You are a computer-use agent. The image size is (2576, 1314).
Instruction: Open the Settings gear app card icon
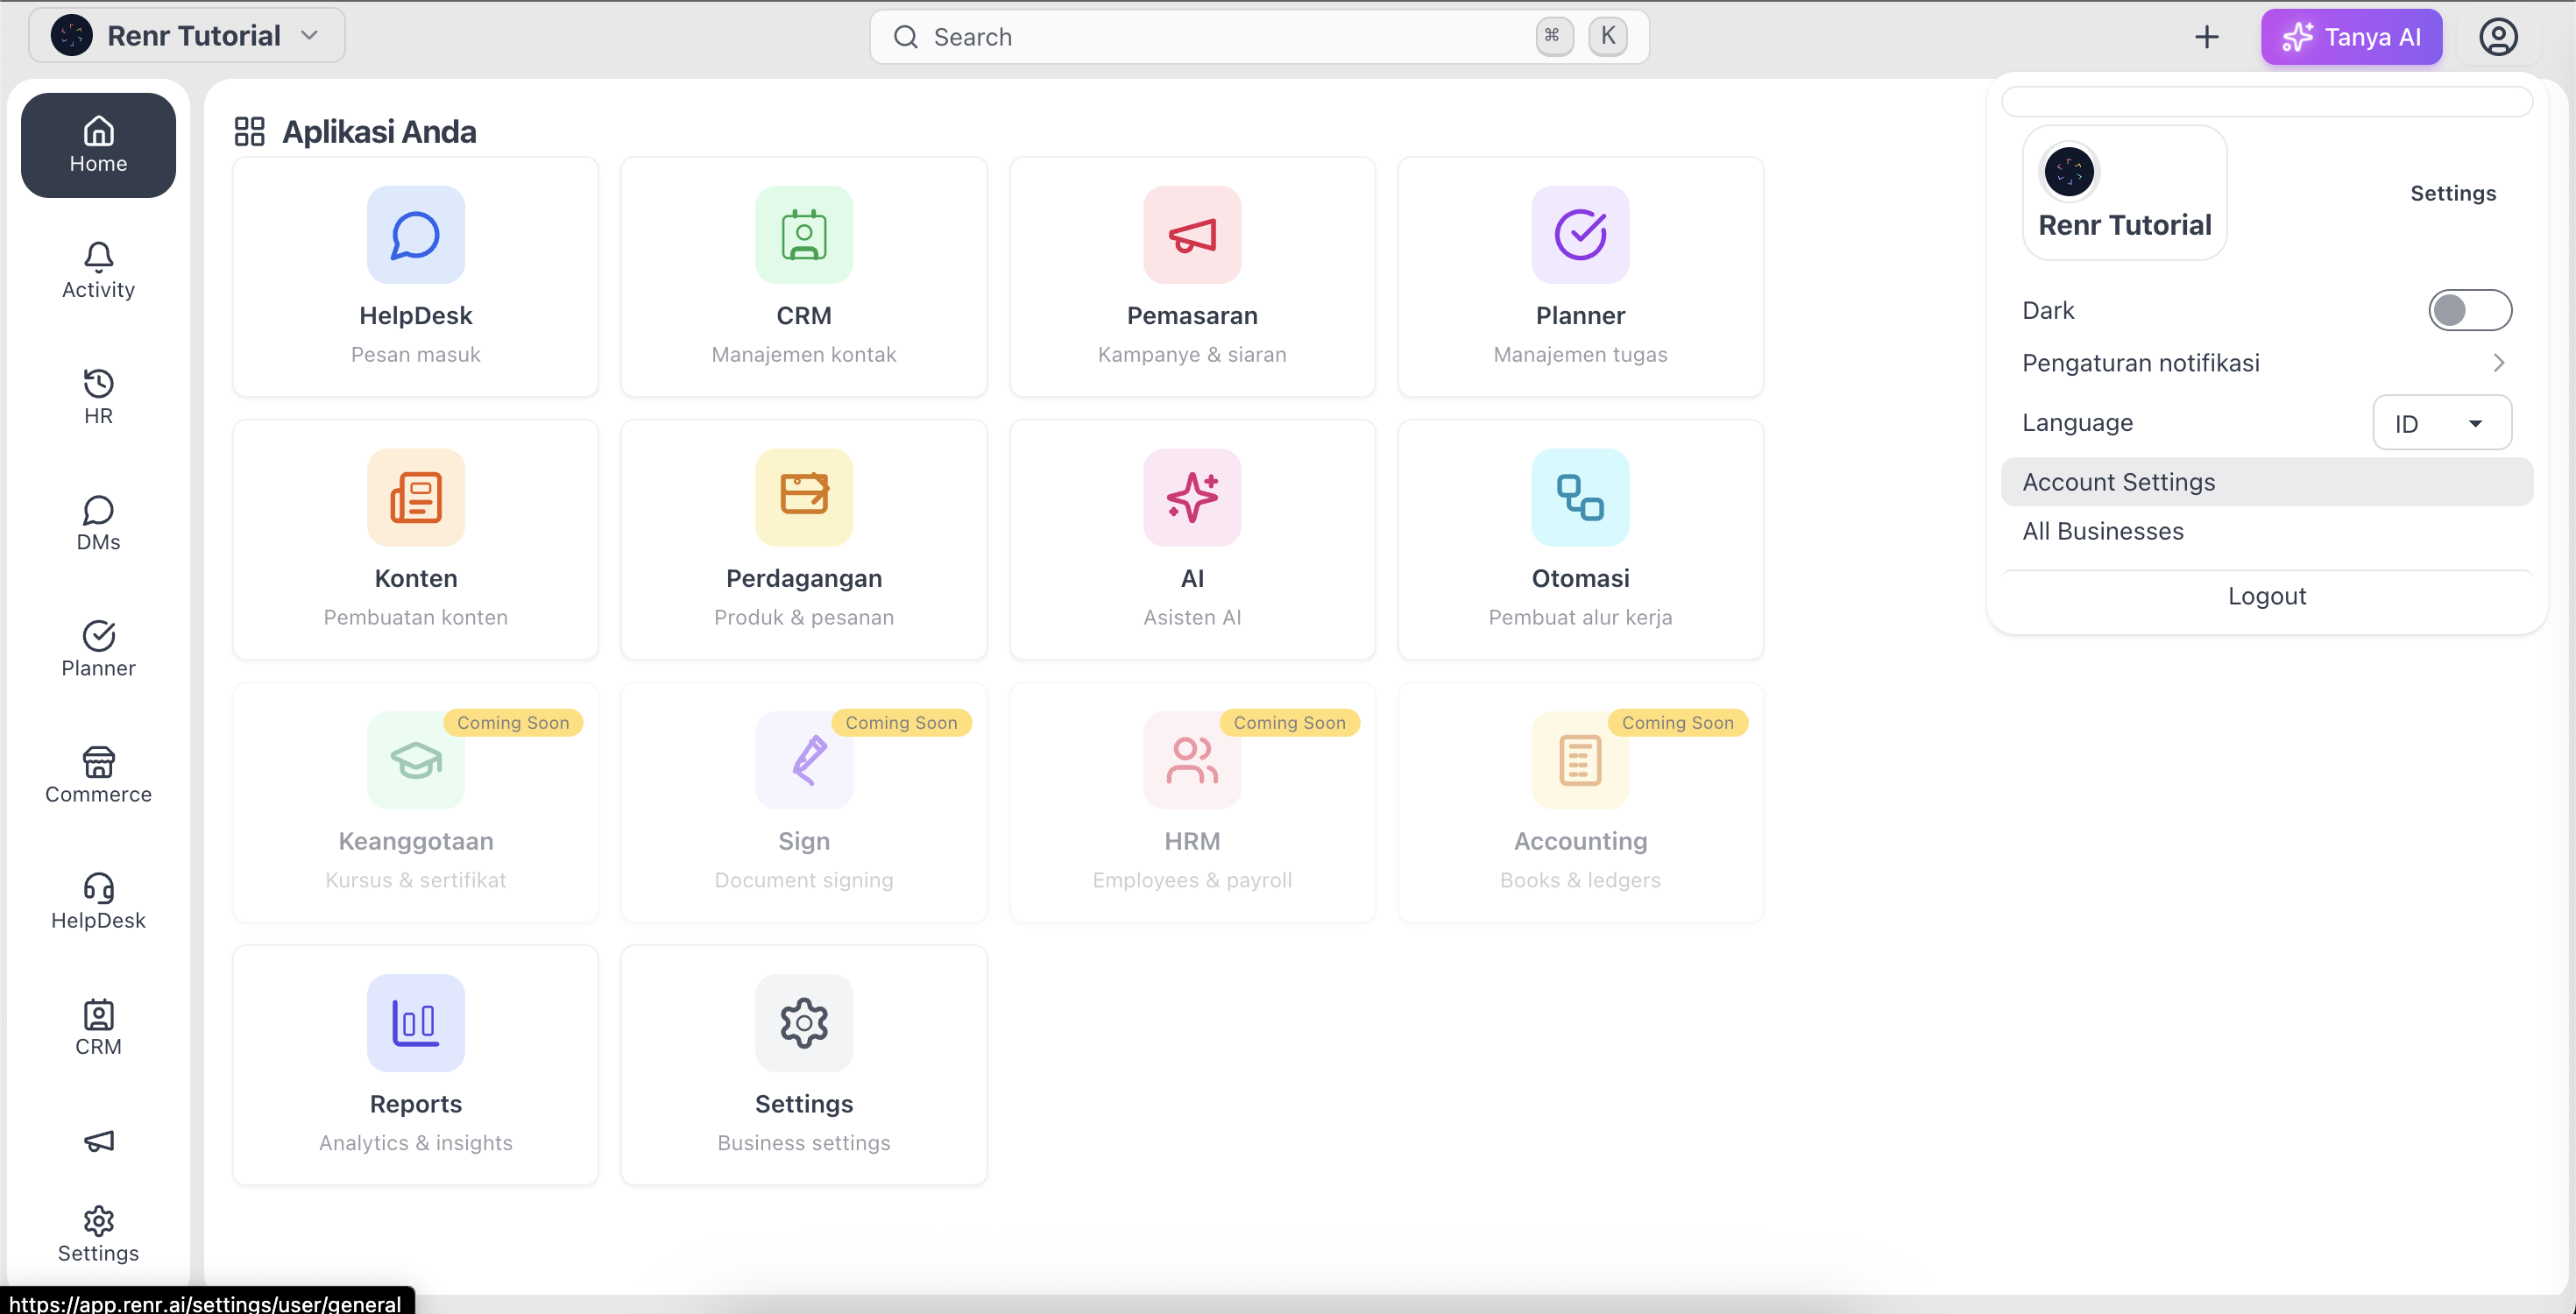coord(803,1023)
